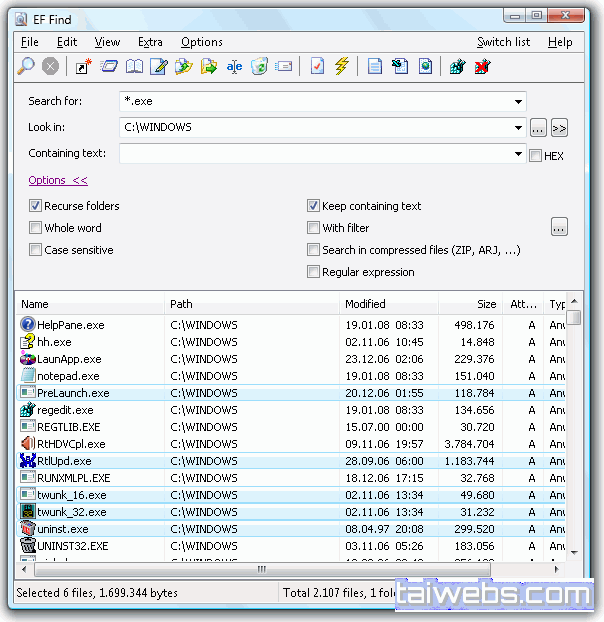Image resolution: width=604 pixels, height=622 pixels.
Task: Click the grey Stop search icon
Action: (50, 67)
